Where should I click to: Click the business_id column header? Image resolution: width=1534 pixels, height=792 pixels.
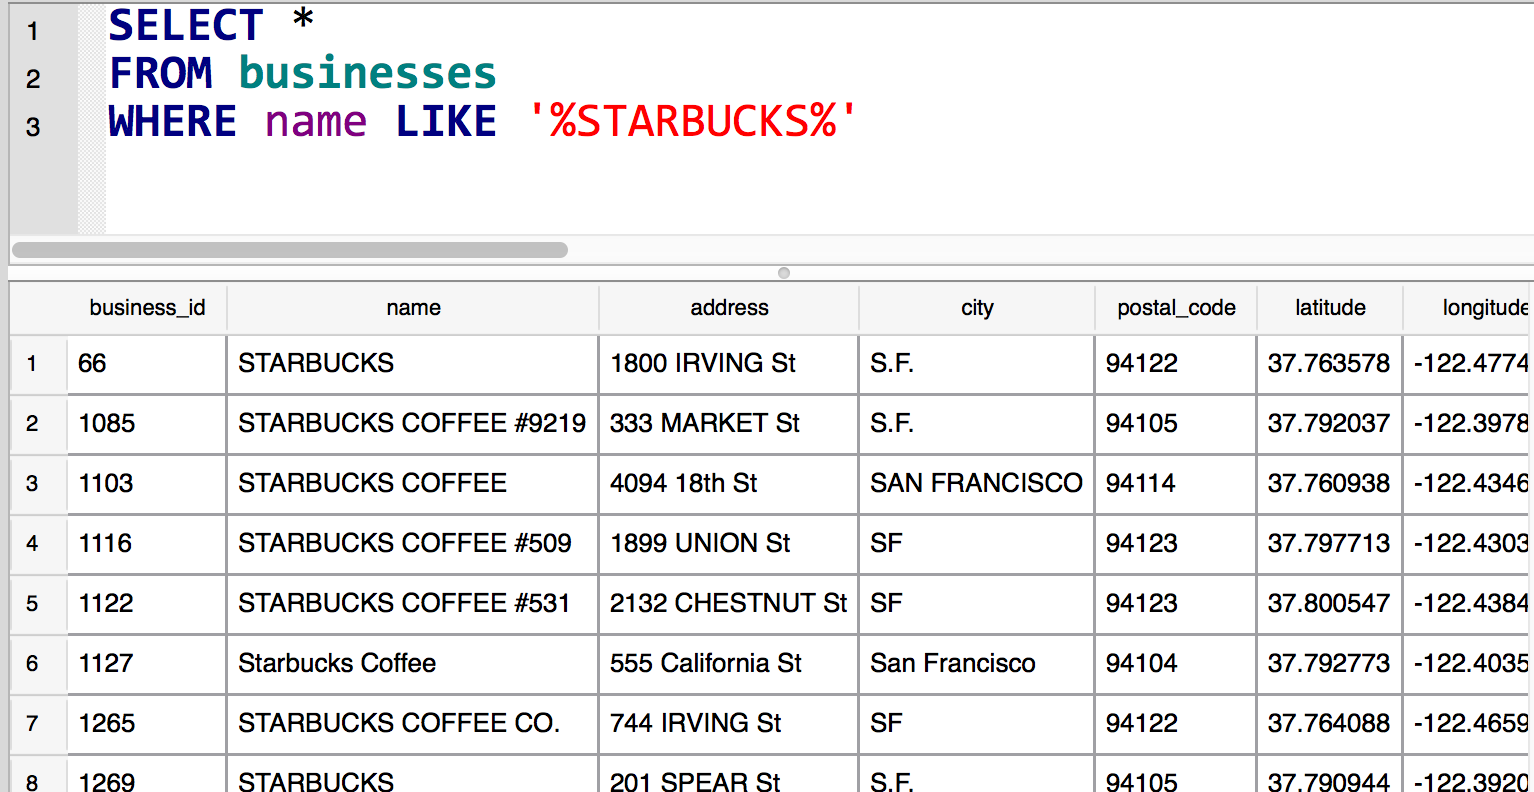click(x=147, y=308)
